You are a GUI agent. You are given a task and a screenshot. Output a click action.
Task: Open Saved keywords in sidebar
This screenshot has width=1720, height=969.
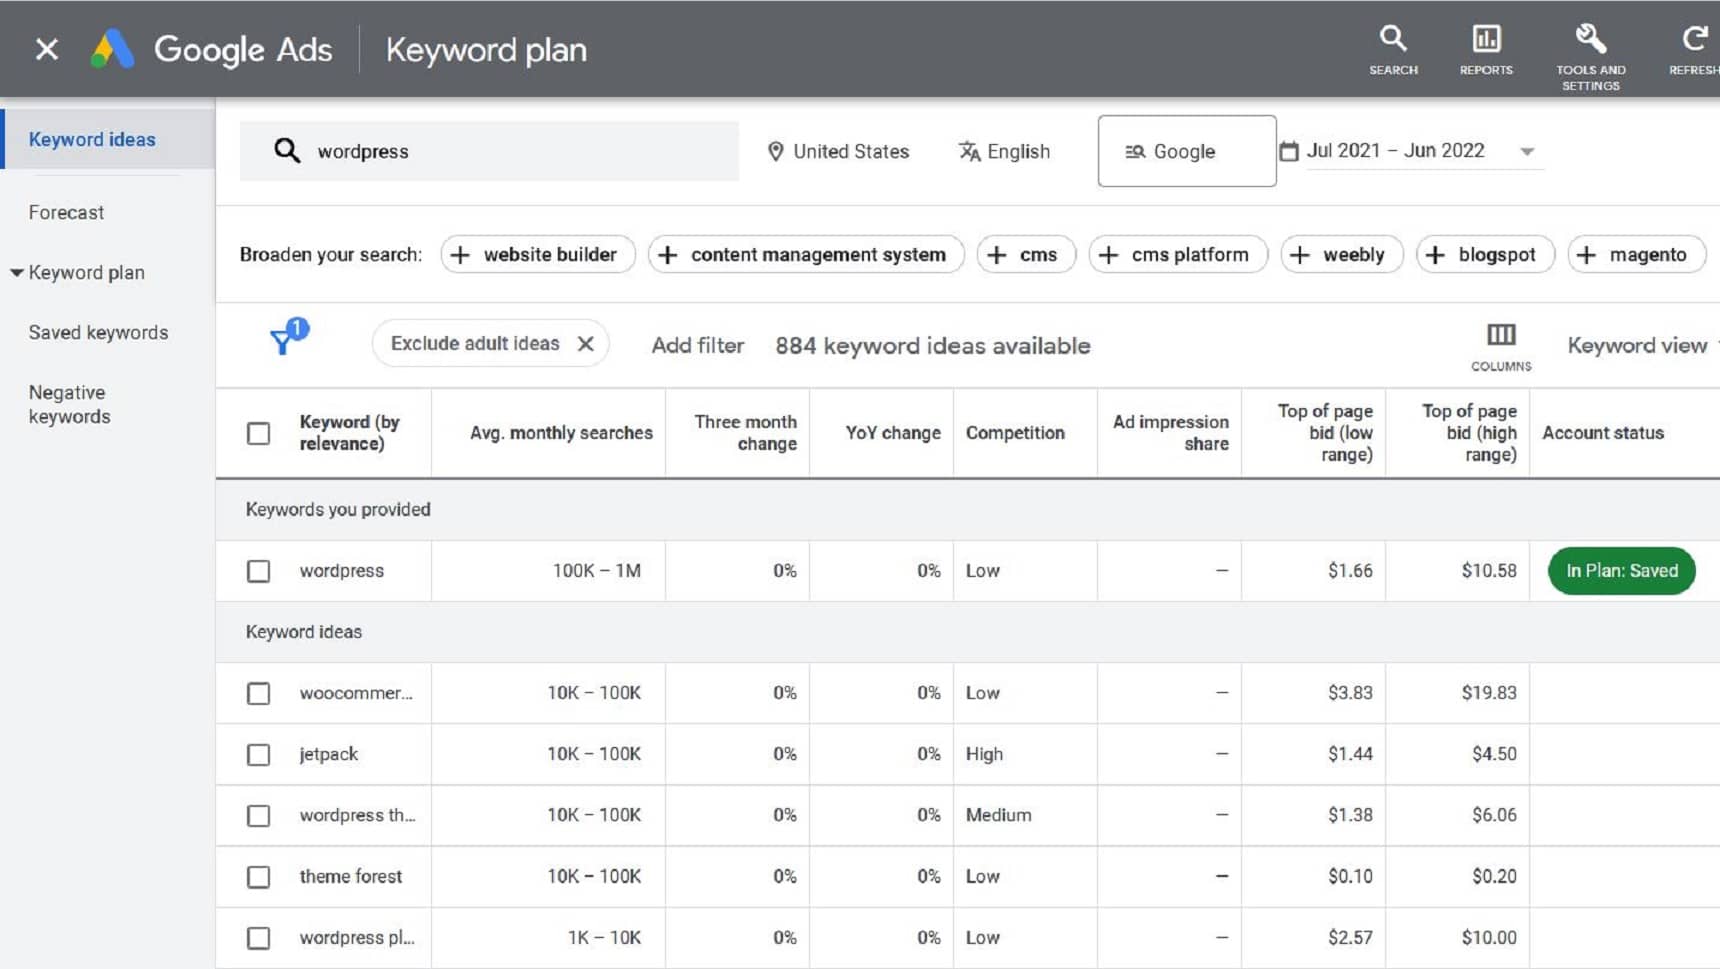click(x=98, y=332)
